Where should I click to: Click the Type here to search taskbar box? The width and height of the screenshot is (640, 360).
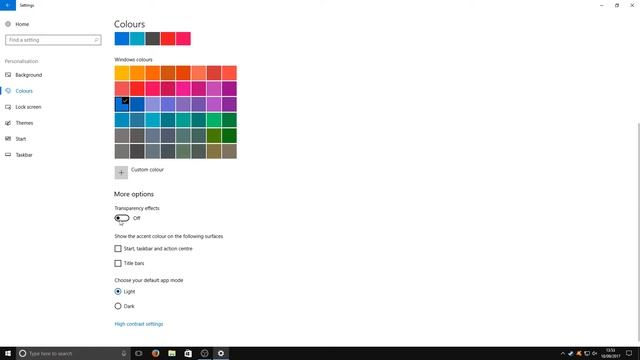pyautogui.click(x=73, y=353)
